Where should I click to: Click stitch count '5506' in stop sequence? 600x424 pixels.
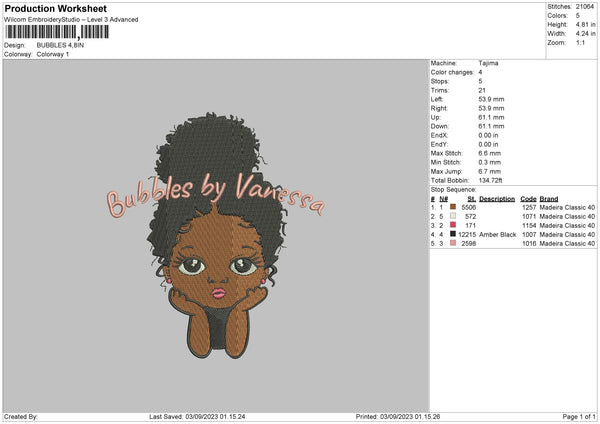(469, 207)
